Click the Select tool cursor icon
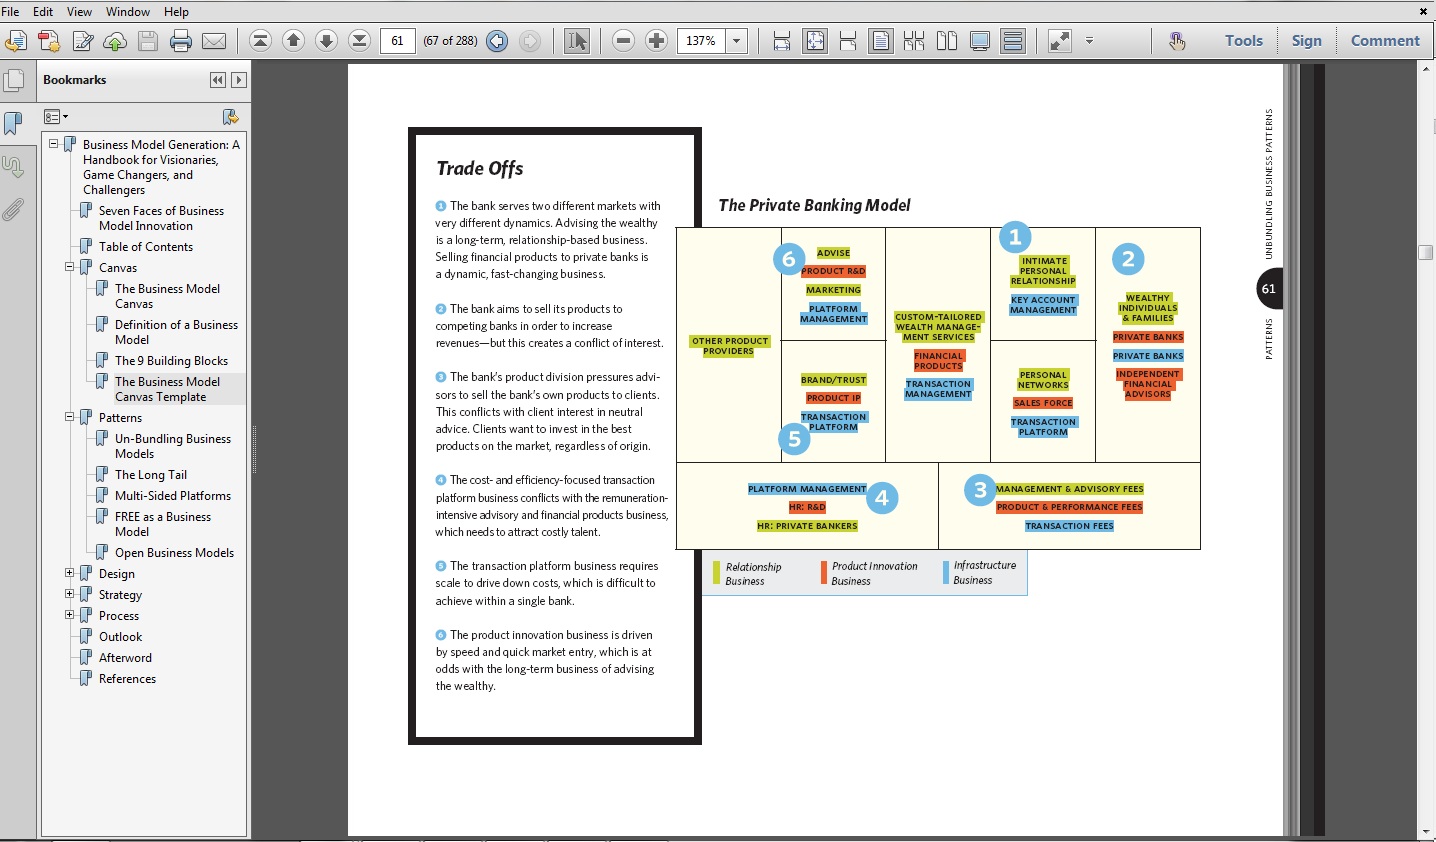 (x=577, y=41)
